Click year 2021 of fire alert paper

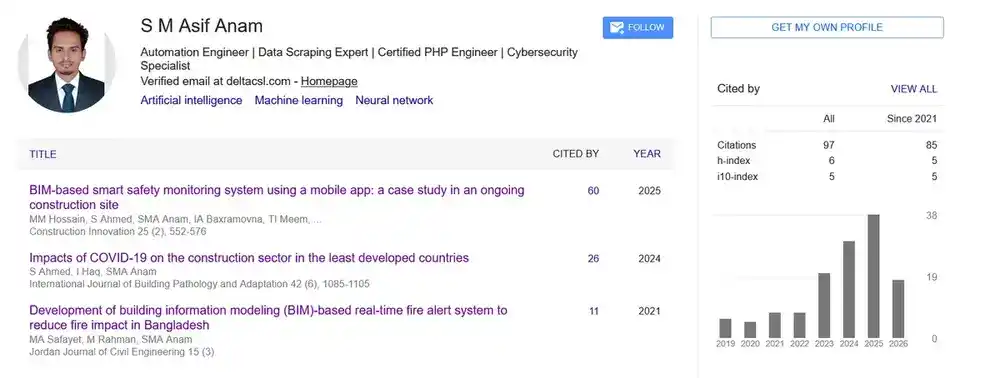tap(649, 311)
